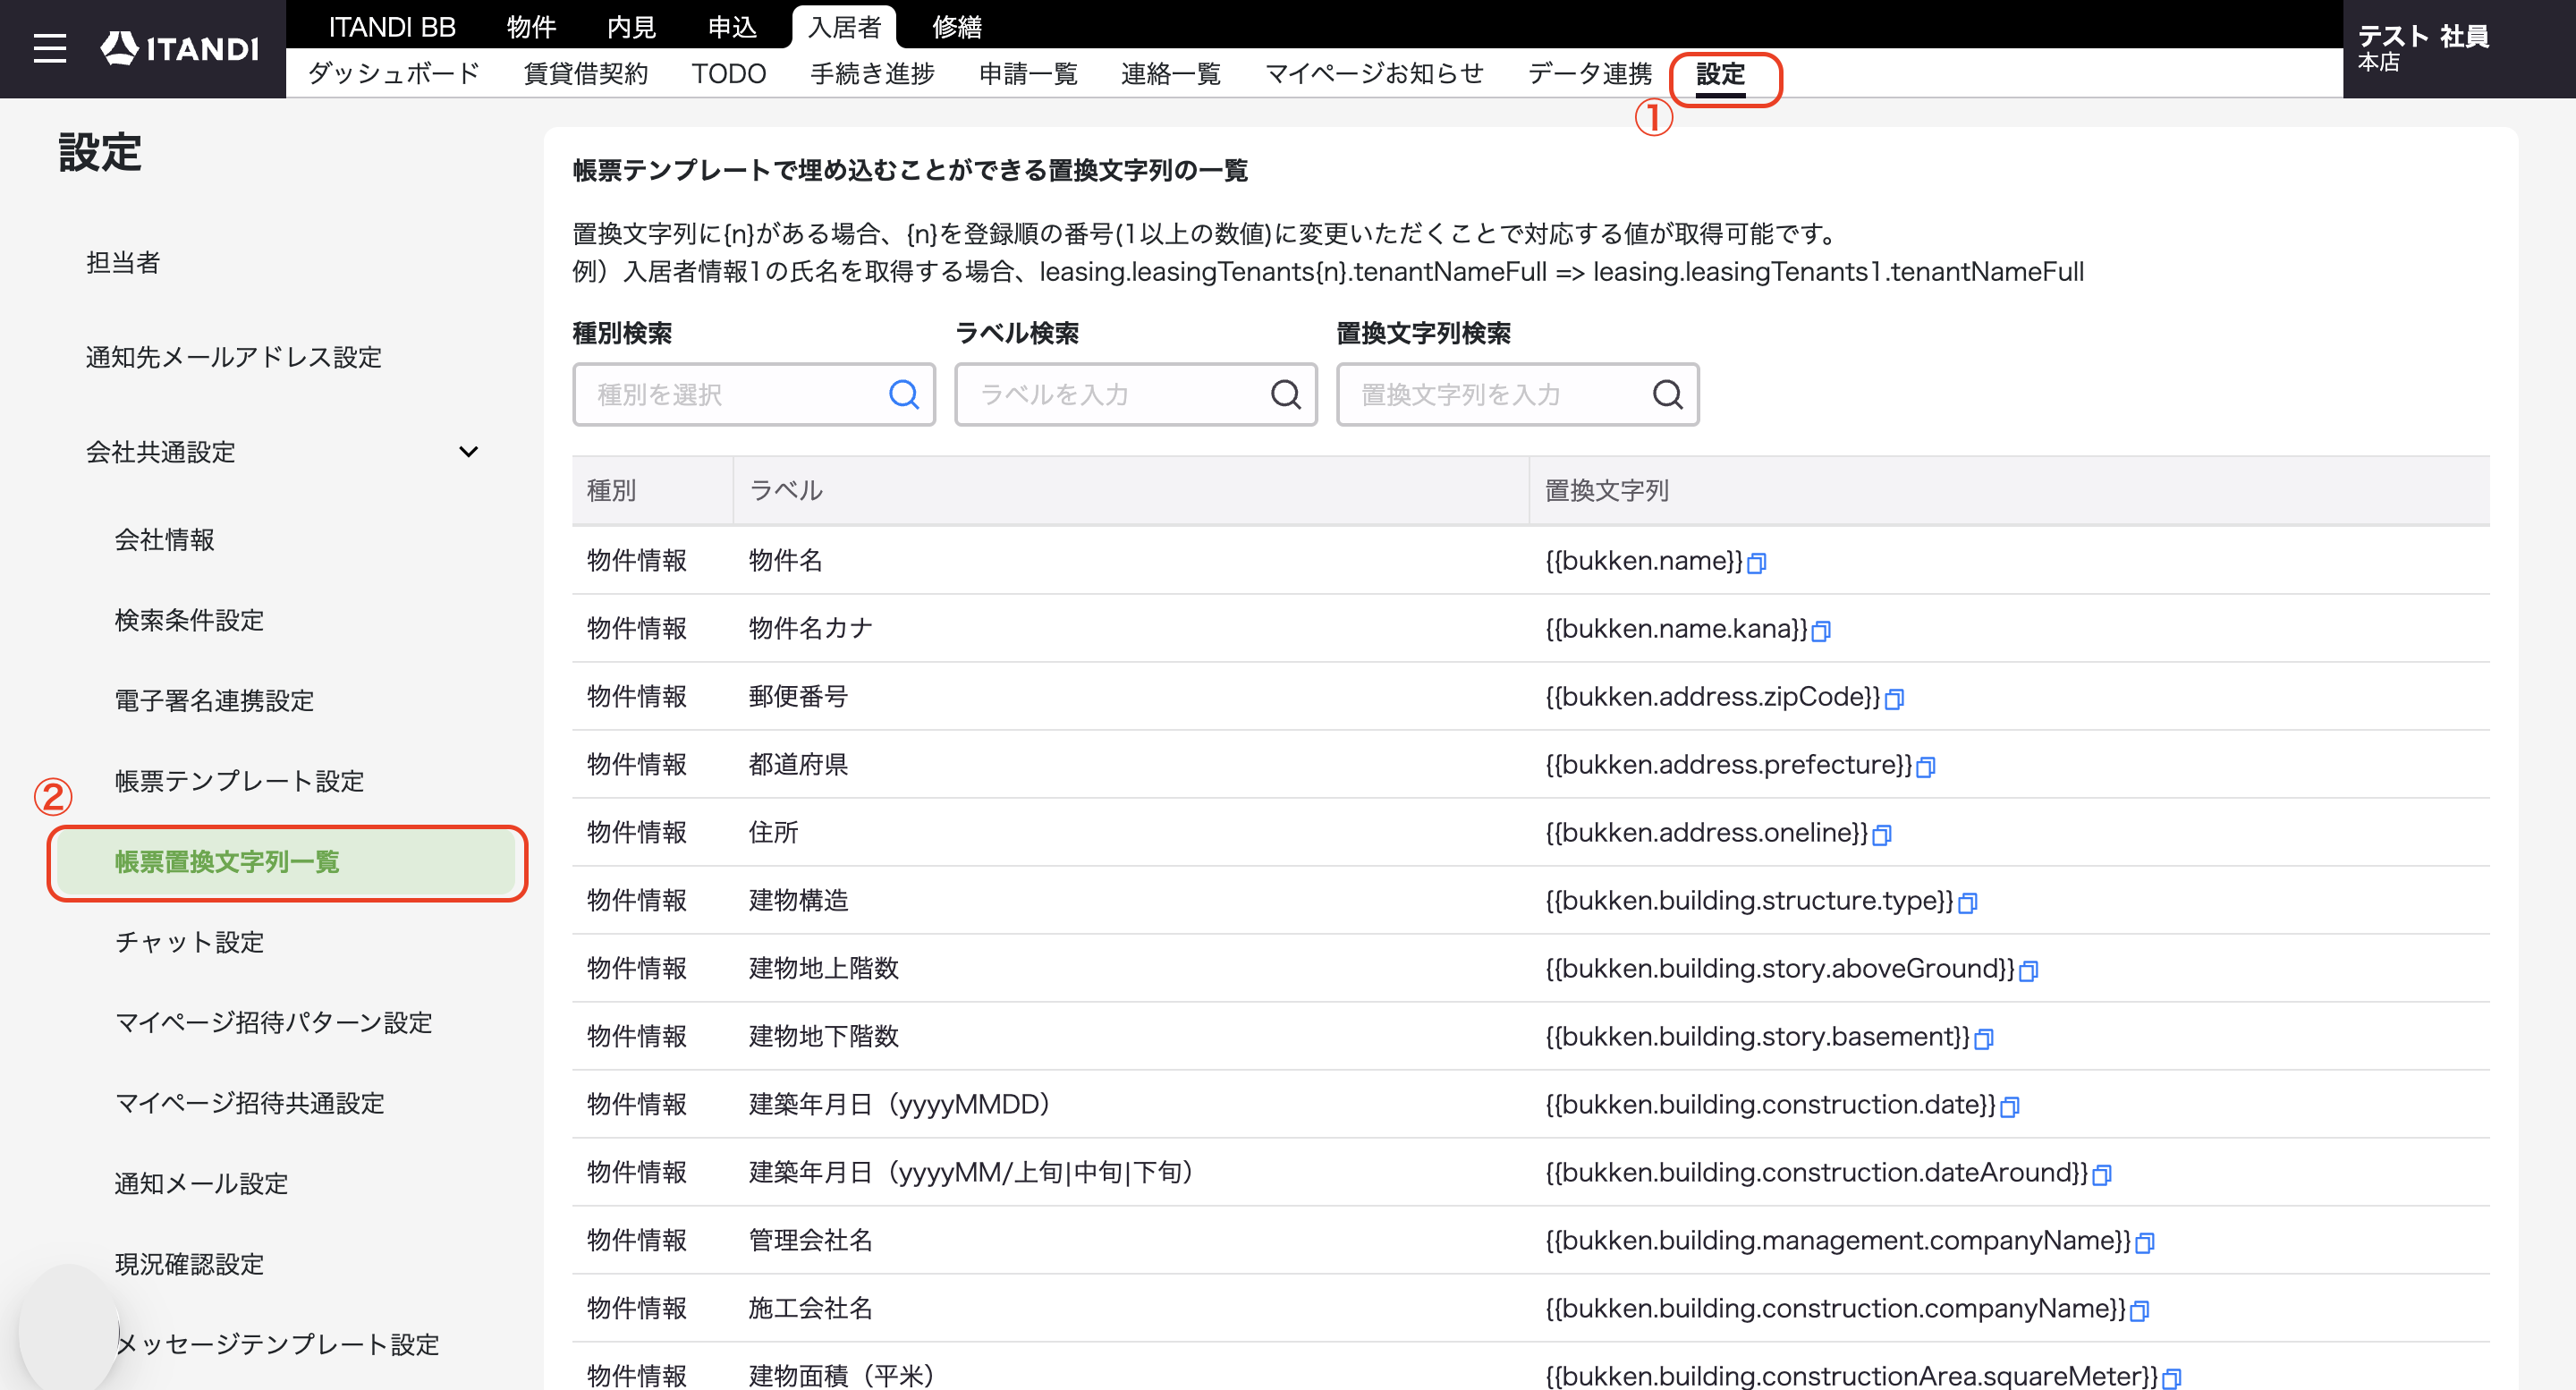Open 現況確認設定 in the sidebar
The width and height of the screenshot is (2576, 1390).
190,1264
